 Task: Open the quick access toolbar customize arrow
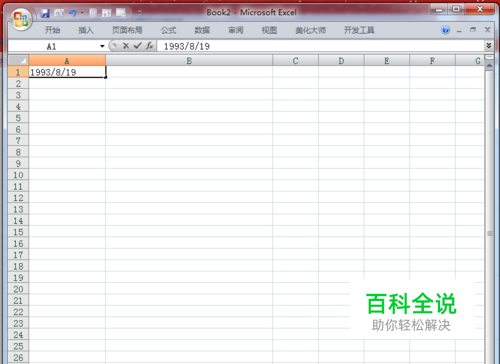pyautogui.click(x=139, y=13)
